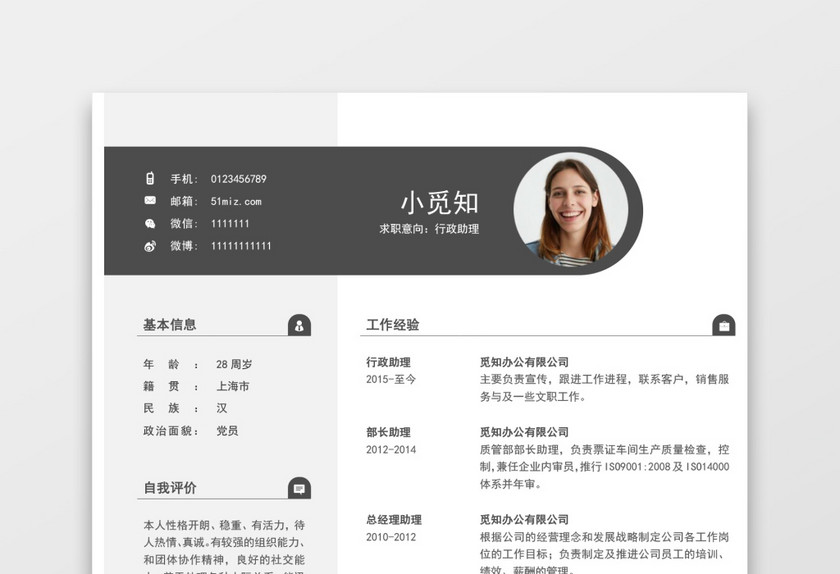Select the ethnicity value 汉
The image size is (840, 574).
point(222,408)
